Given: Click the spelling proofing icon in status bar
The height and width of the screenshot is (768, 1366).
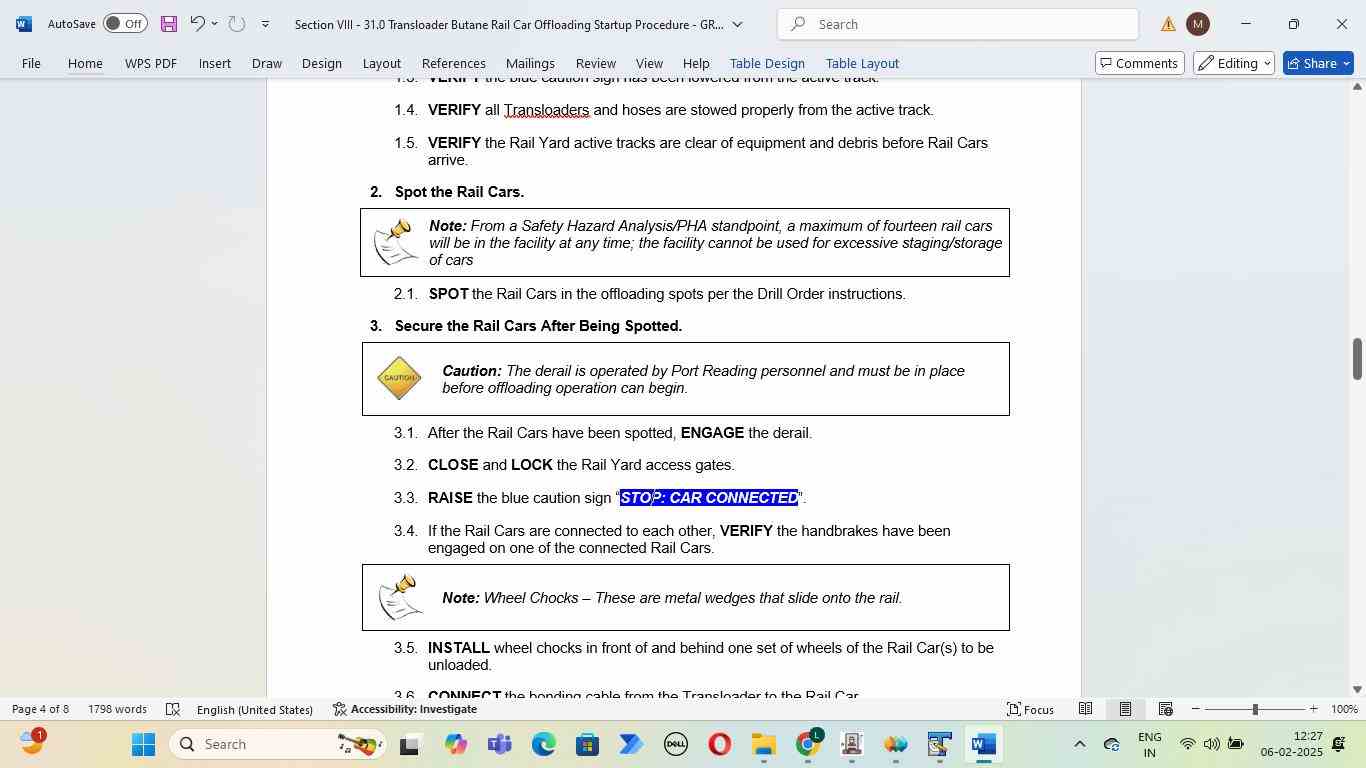Looking at the screenshot, I should (x=172, y=709).
